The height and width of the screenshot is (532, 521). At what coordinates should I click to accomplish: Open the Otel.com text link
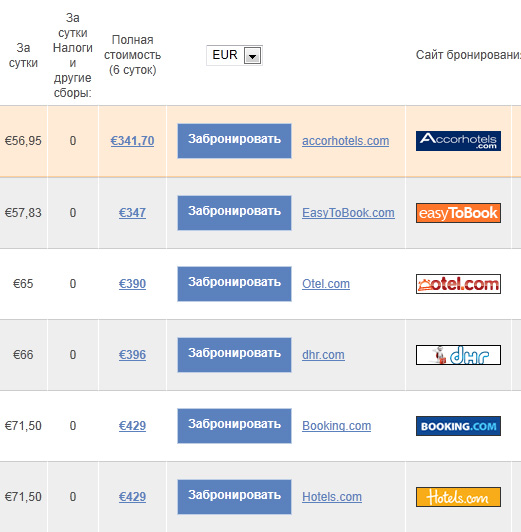(326, 284)
